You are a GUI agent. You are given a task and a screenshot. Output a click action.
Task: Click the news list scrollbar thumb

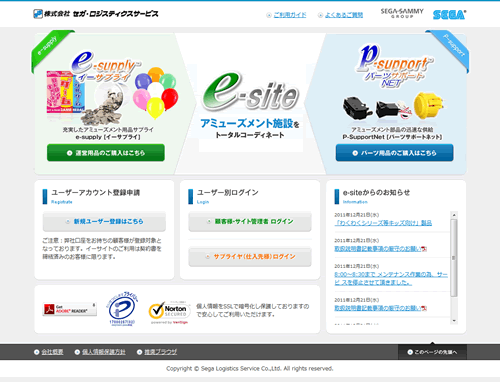click(x=454, y=258)
